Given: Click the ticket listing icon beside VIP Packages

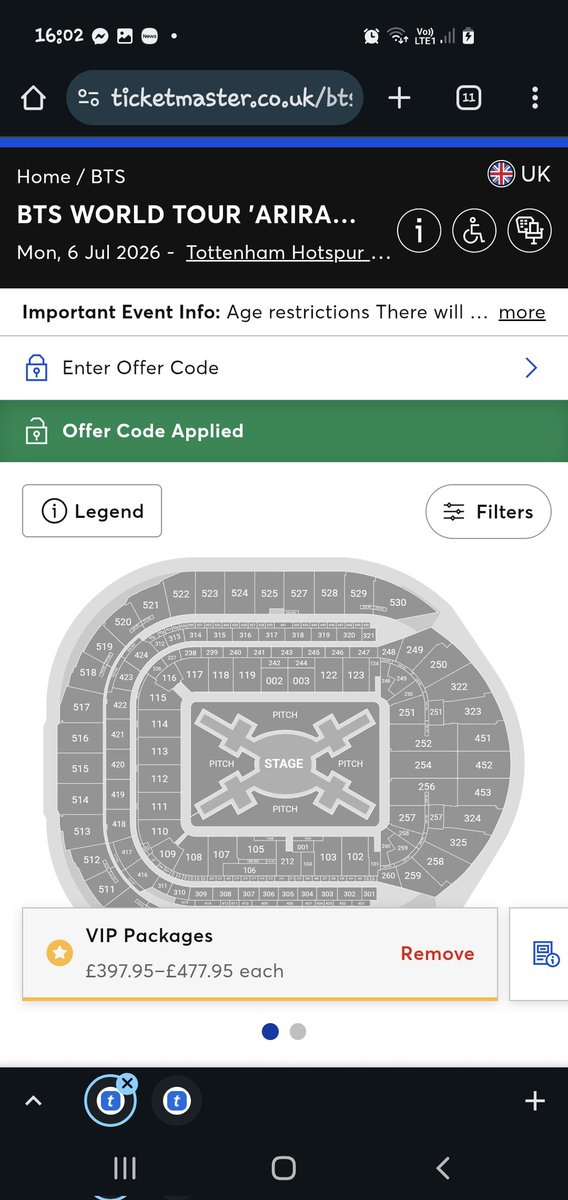Looking at the screenshot, I should pos(545,953).
